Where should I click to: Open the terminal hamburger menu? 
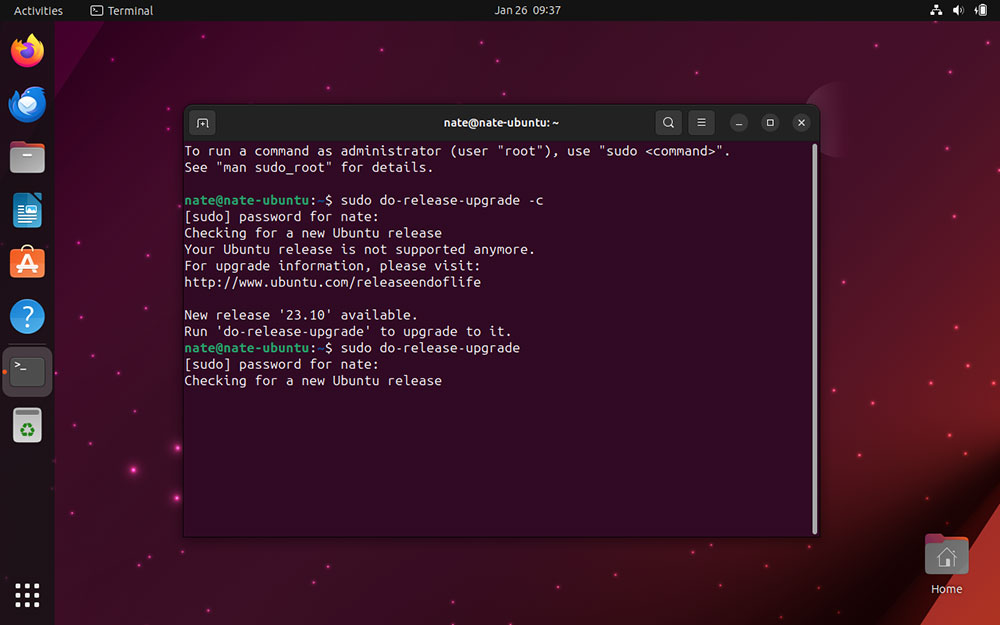[701, 122]
